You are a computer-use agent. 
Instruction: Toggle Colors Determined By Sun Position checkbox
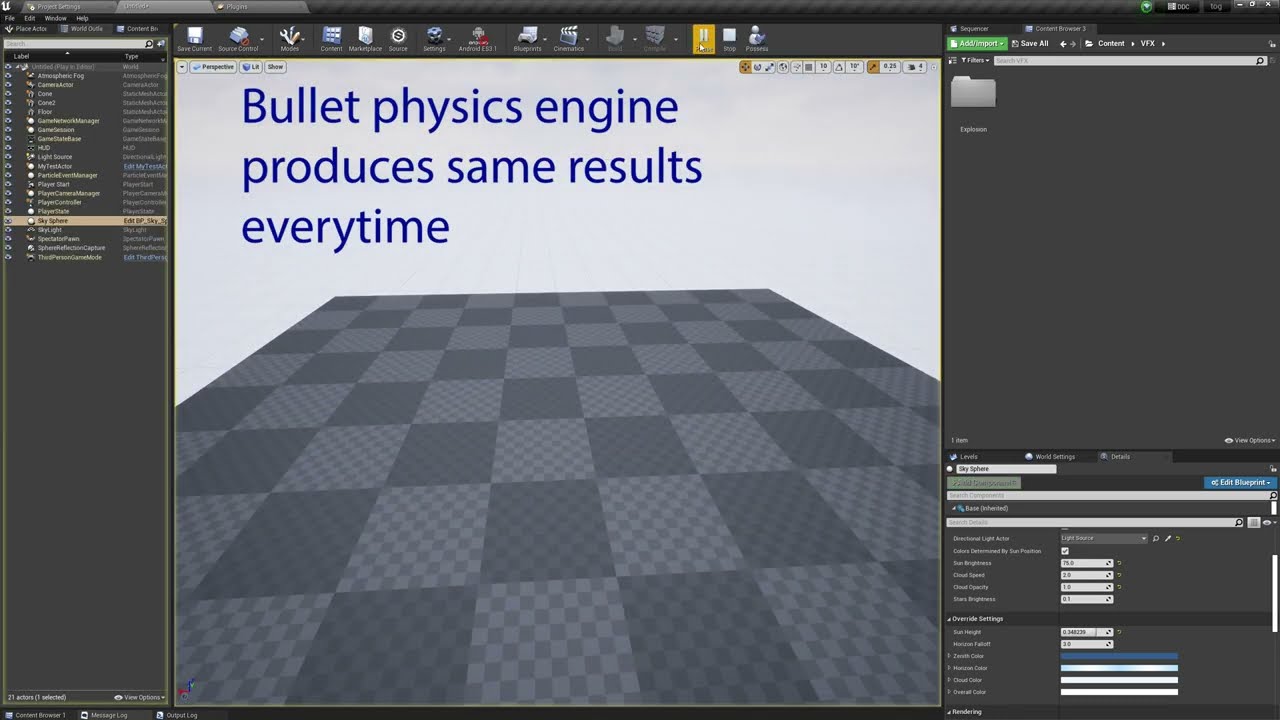tap(1065, 551)
